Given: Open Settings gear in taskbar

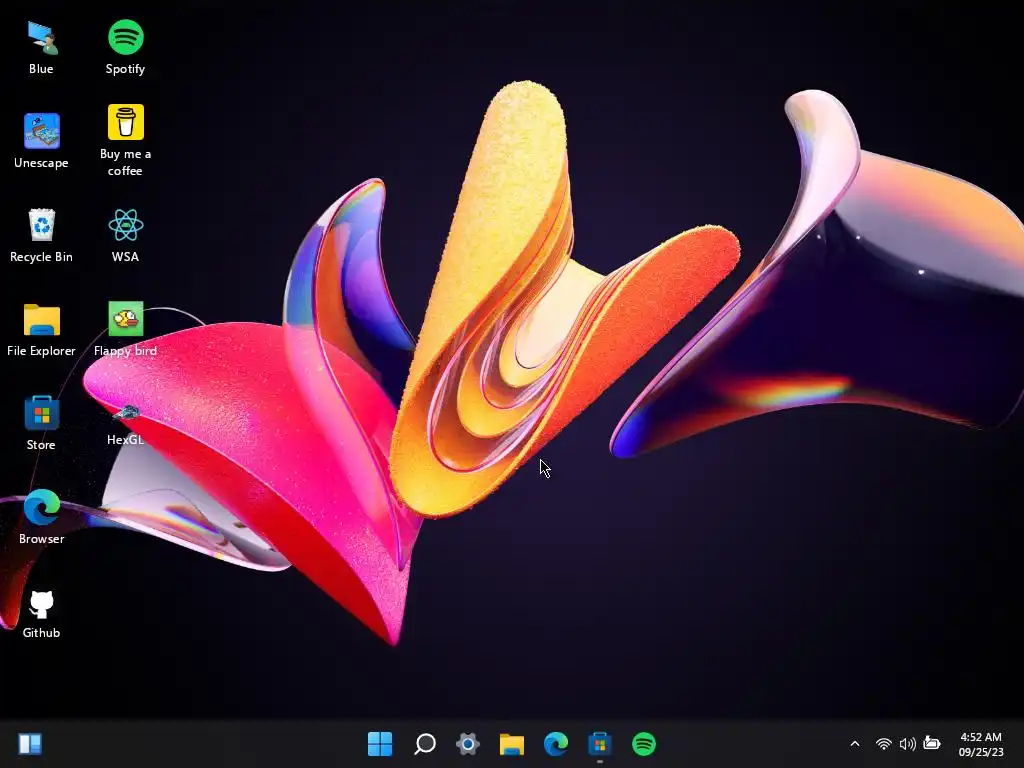Looking at the screenshot, I should click(x=468, y=743).
